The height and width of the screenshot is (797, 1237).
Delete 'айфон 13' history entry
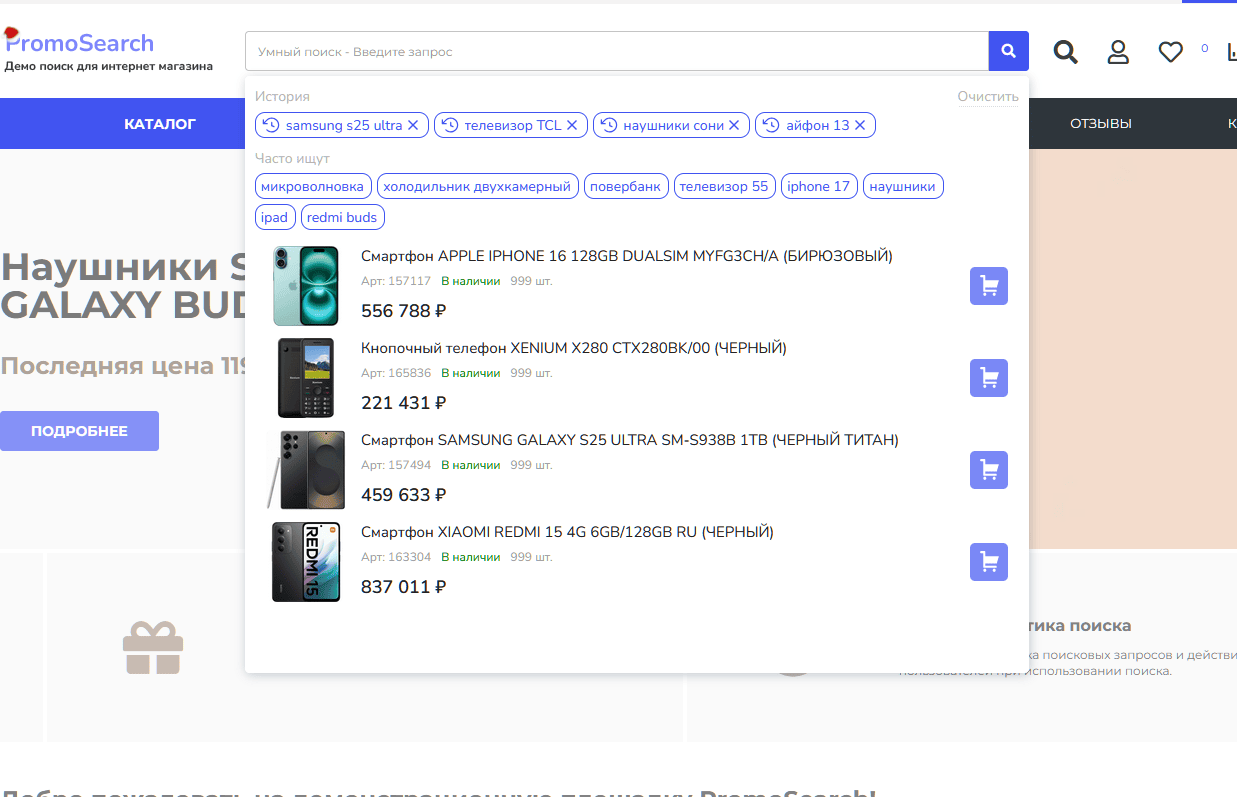pos(860,125)
